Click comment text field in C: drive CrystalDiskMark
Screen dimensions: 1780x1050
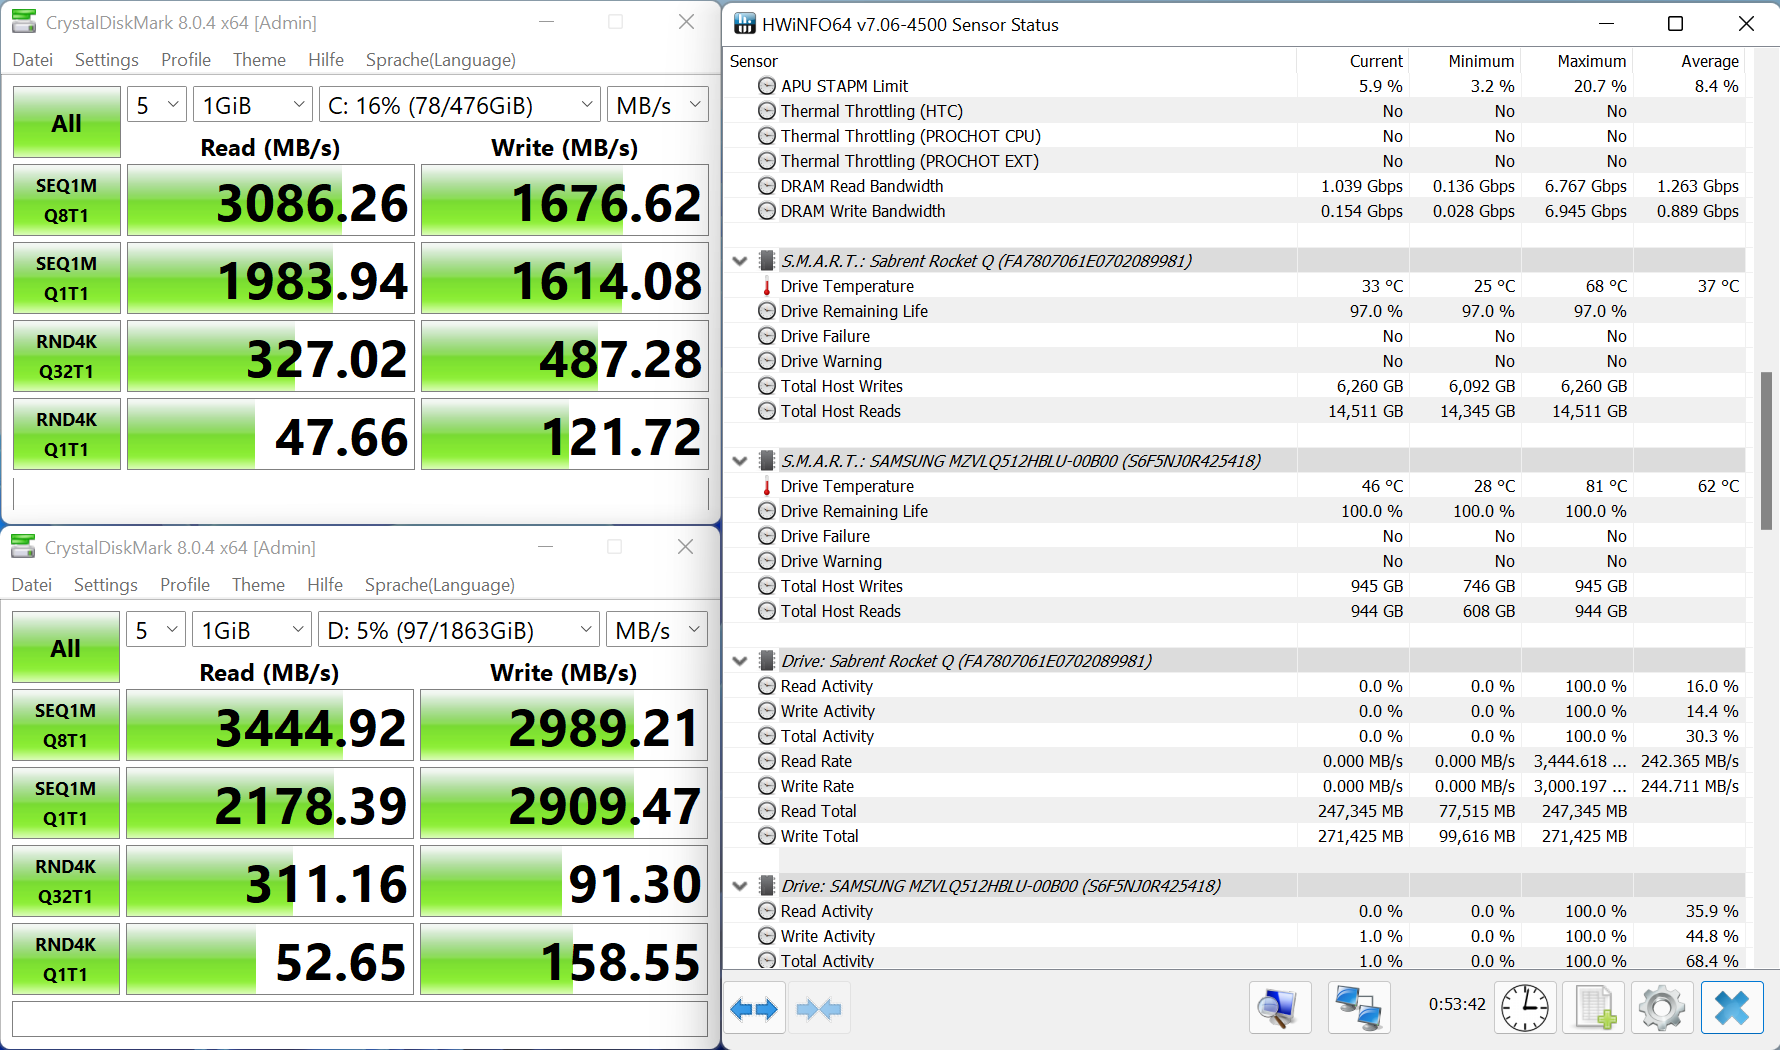[x=361, y=494]
